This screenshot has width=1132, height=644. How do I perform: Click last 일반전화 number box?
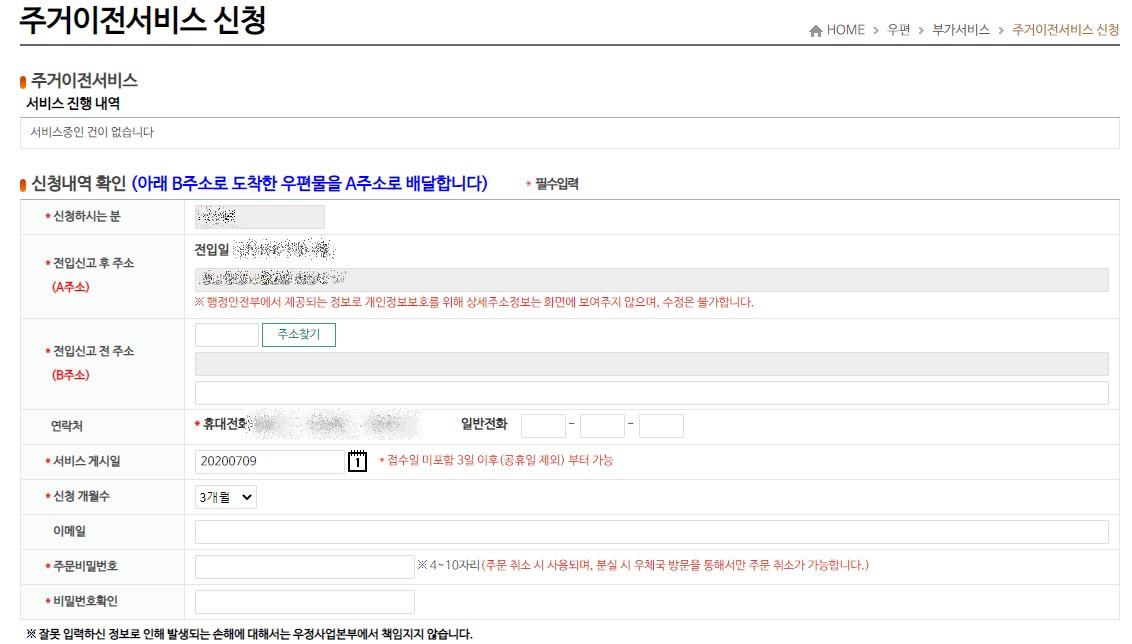coord(661,426)
